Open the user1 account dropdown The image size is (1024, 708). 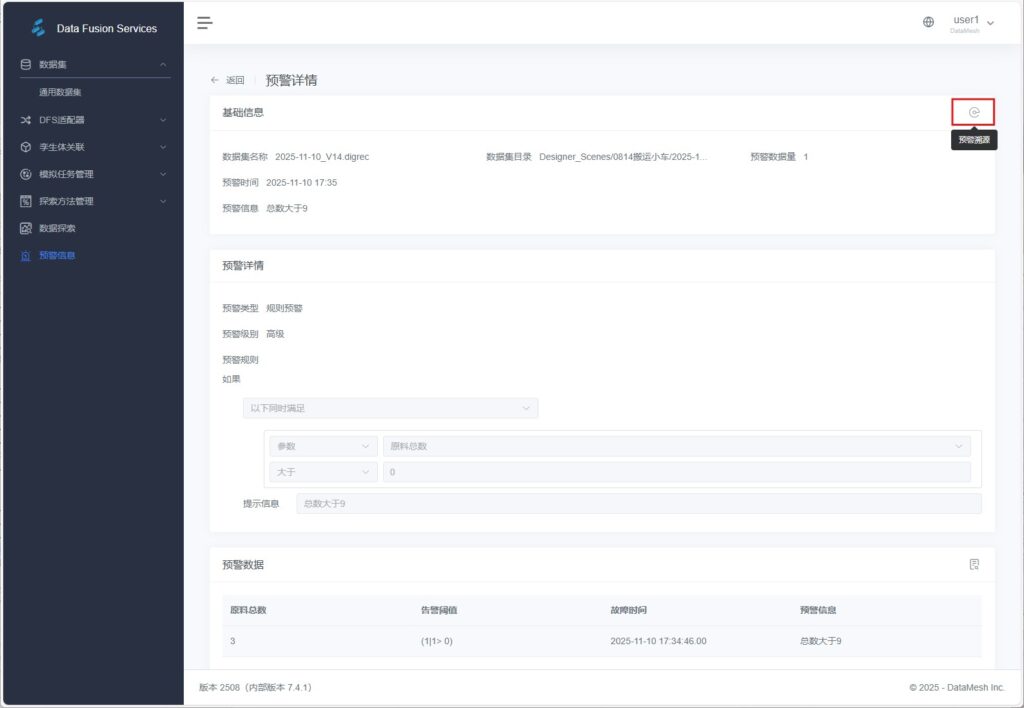pos(972,22)
